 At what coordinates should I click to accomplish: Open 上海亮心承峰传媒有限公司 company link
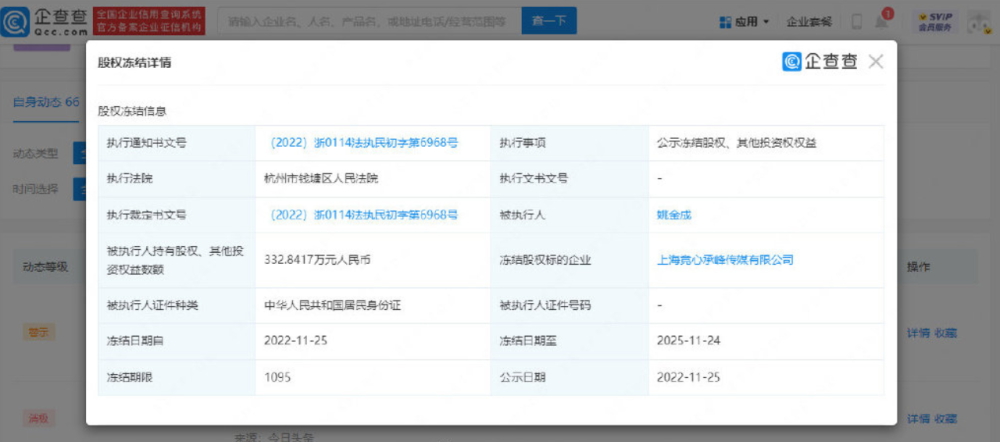pos(724,259)
